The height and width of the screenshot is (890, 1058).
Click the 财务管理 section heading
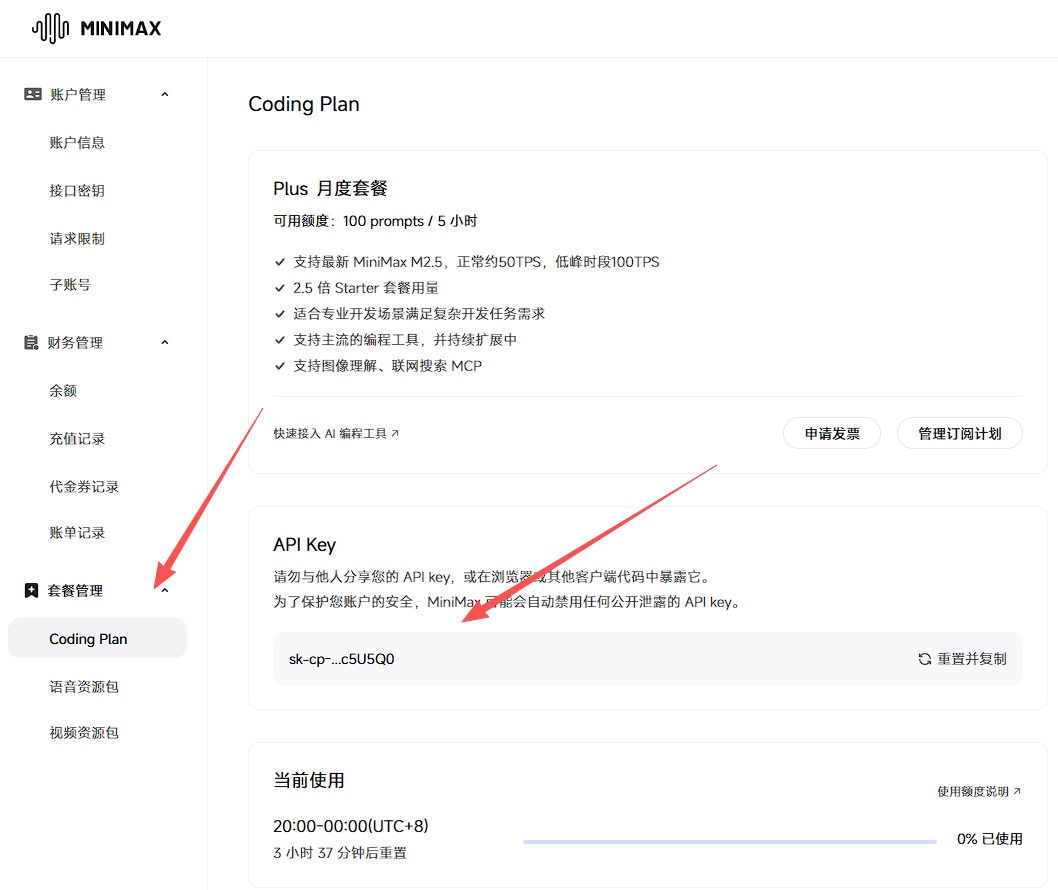(x=75, y=343)
